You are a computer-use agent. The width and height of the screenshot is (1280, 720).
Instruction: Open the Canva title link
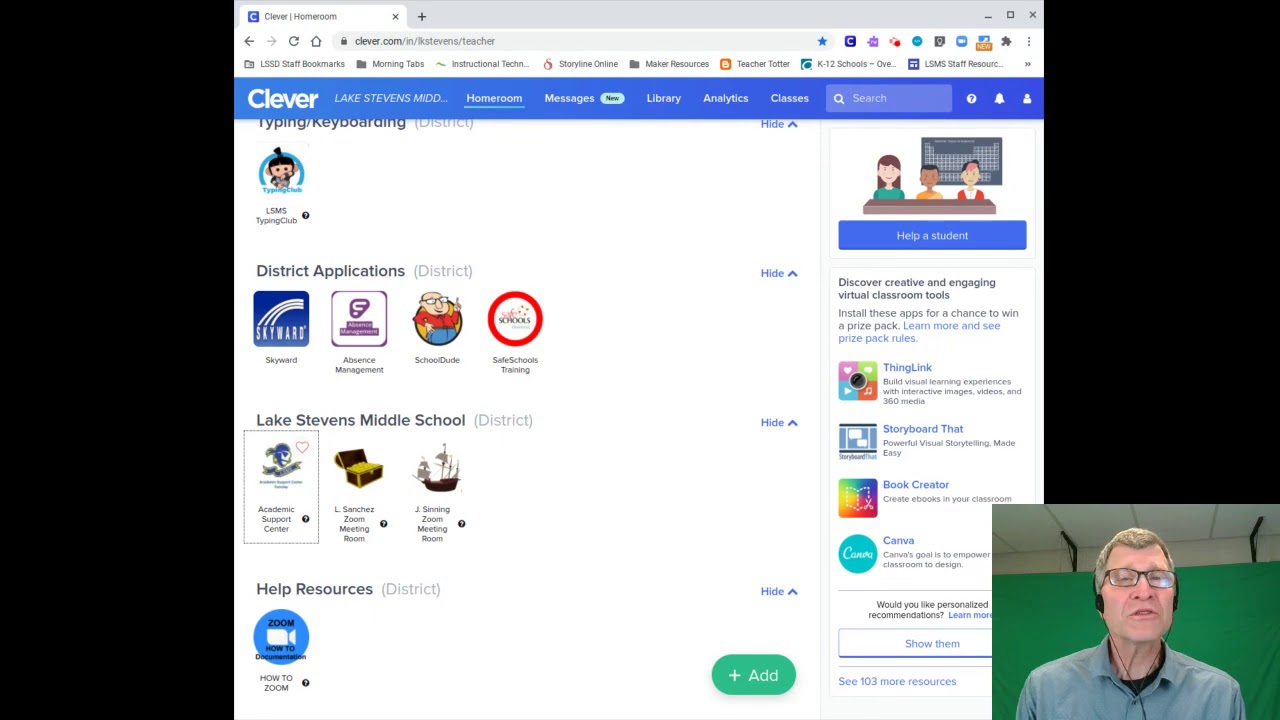(898, 541)
